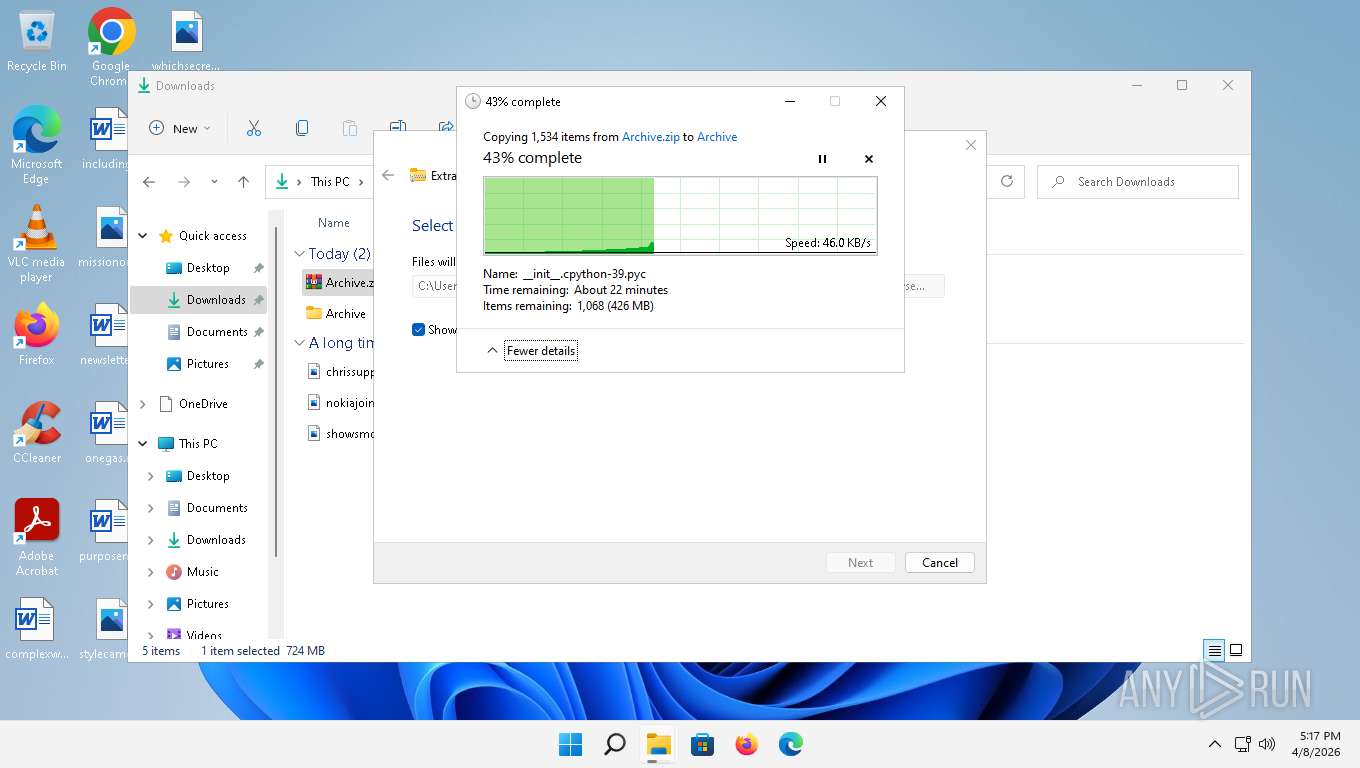Expand the OneDrive node
The width and height of the screenshot is (1360, 768).
point(143,404)
